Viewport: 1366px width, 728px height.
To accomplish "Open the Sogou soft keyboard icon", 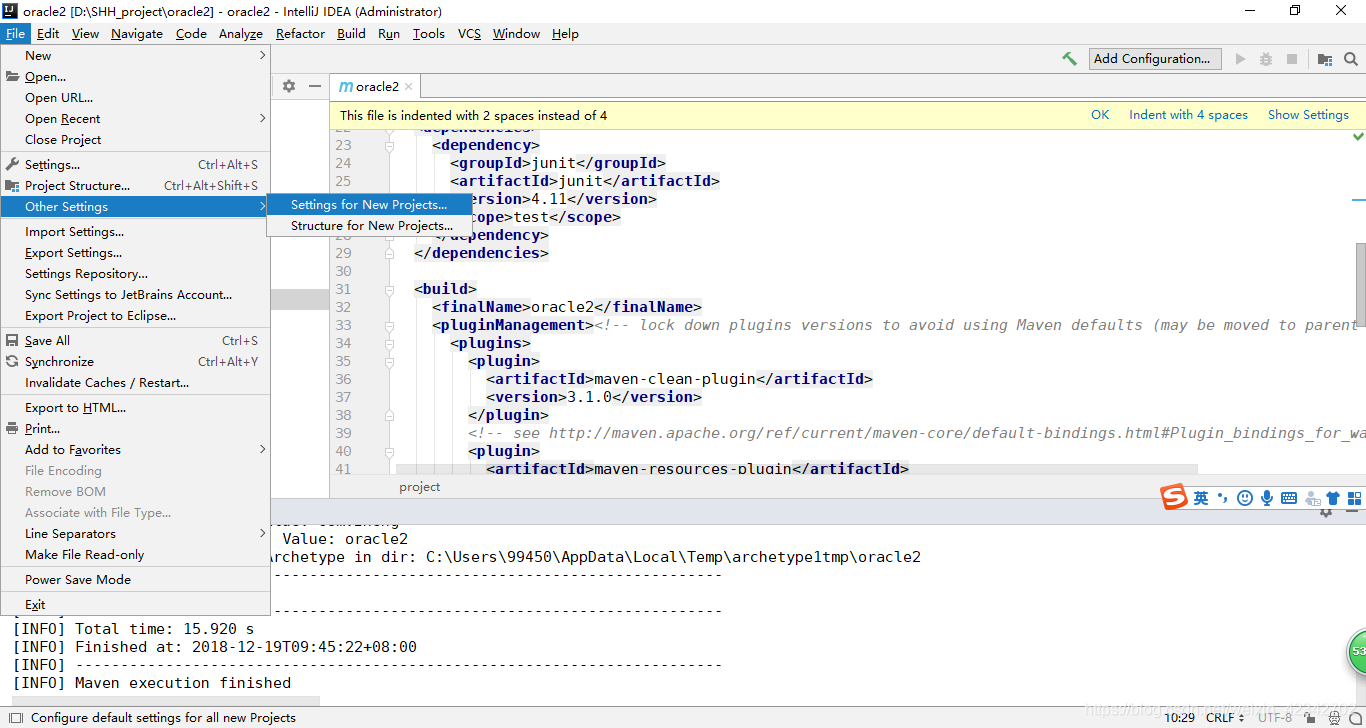I will point(1289,498).
